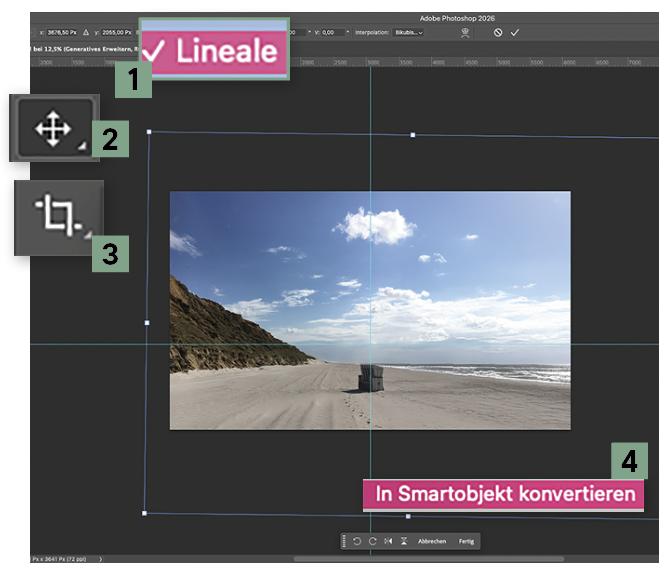Select the Crop tool icon
The width and height of the screenshot is (671, 575).
pos(56,215)
